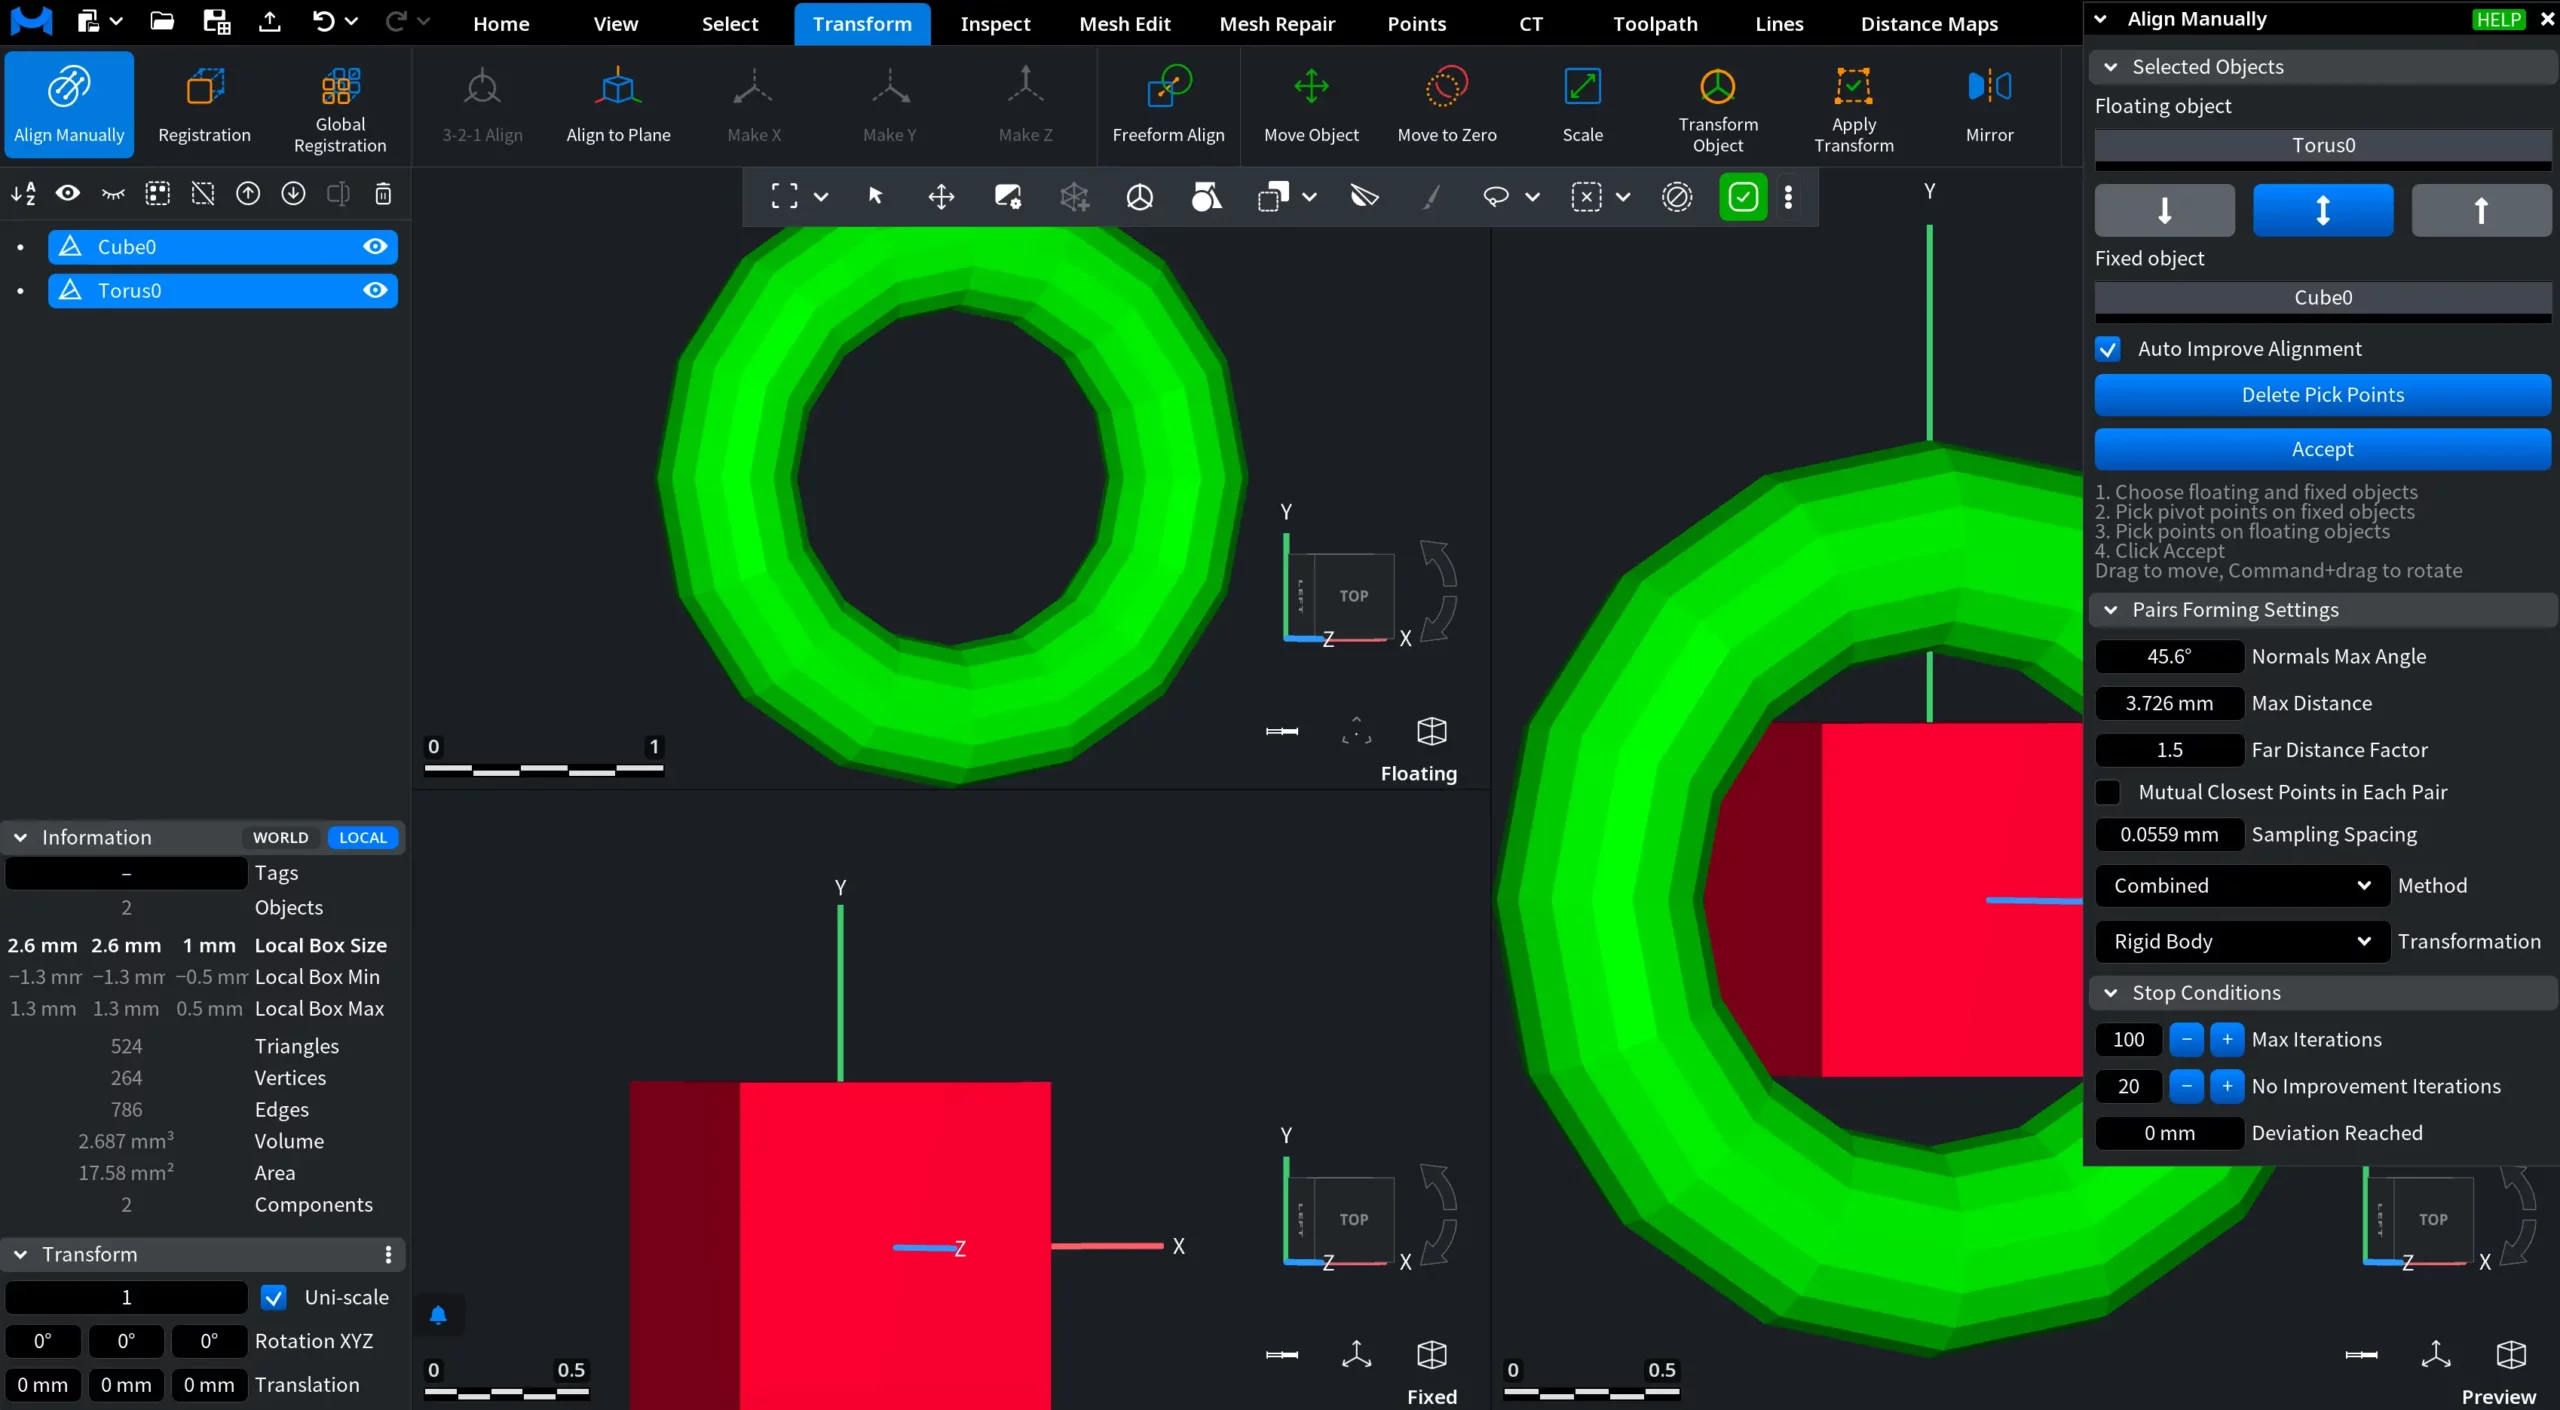Move object up in scene tree
This screenshot has width=2560, height=1410.
coord(248,194)
